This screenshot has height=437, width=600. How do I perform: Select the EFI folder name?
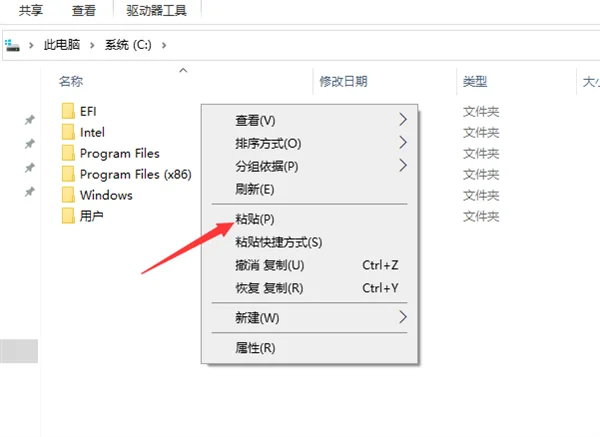[x=88, y=111]
